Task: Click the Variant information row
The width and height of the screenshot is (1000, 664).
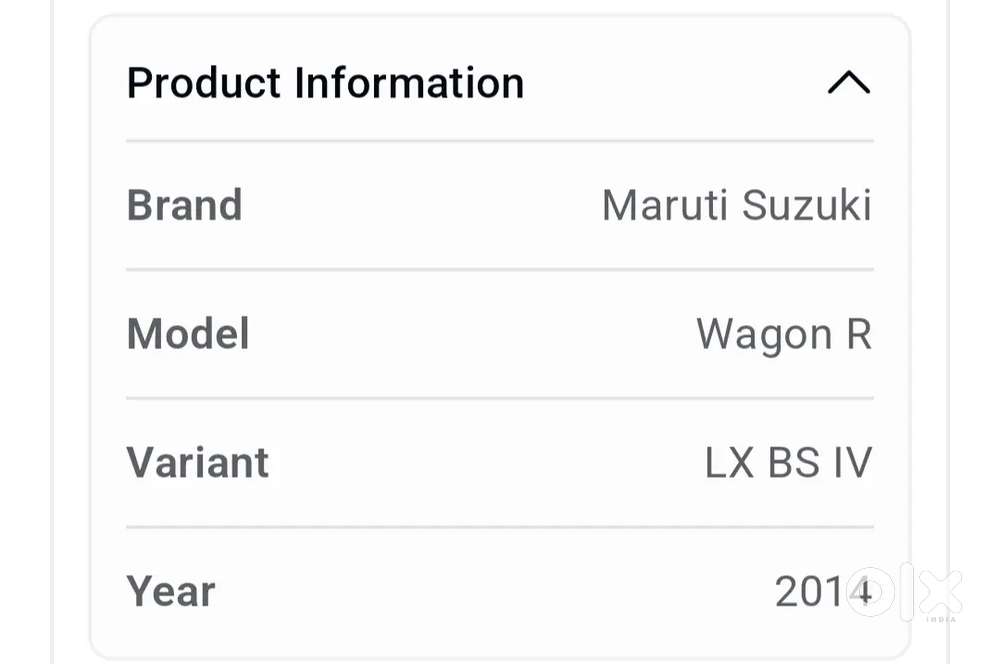Action: (x=500, y=462)
